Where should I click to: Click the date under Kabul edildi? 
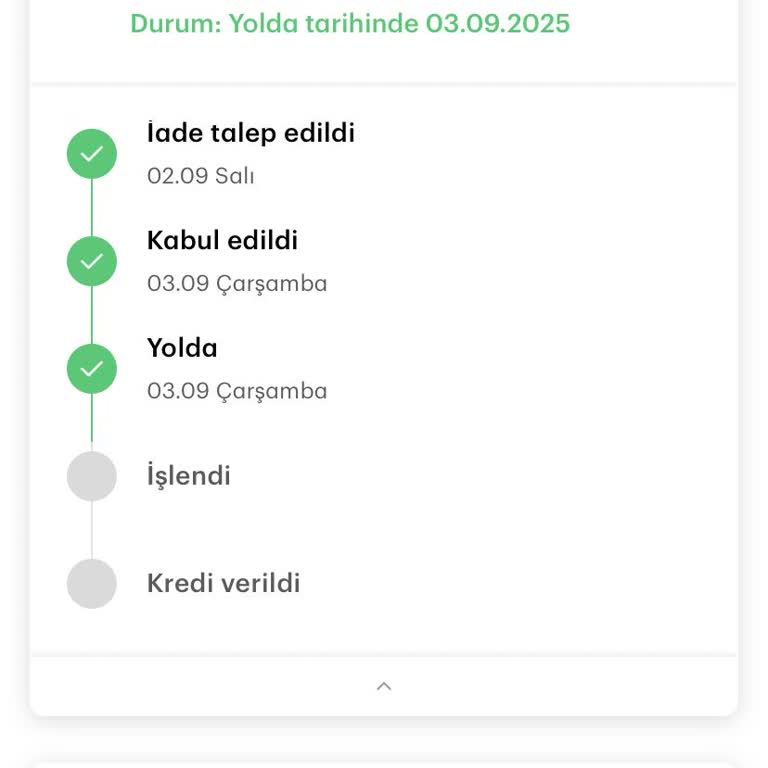(x=237, y=283)
